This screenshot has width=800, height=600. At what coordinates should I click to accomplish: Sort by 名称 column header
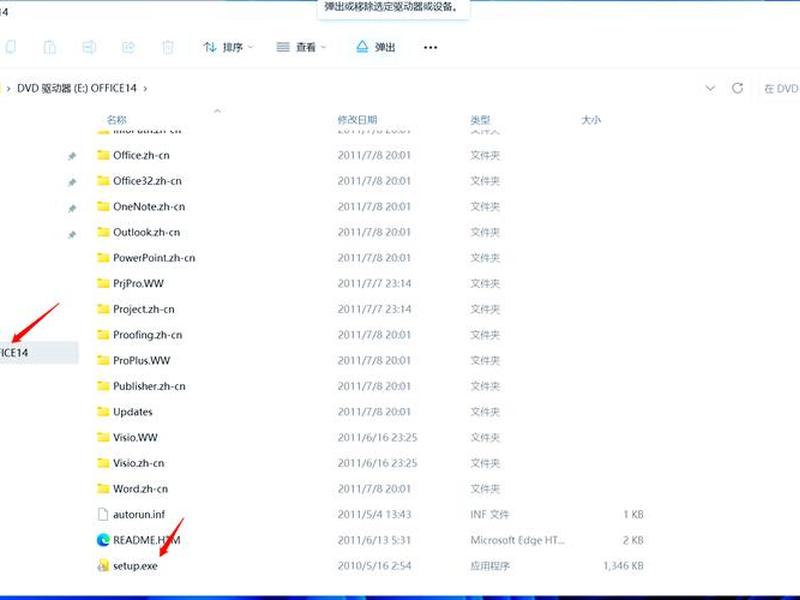click(x=116, y=120)
